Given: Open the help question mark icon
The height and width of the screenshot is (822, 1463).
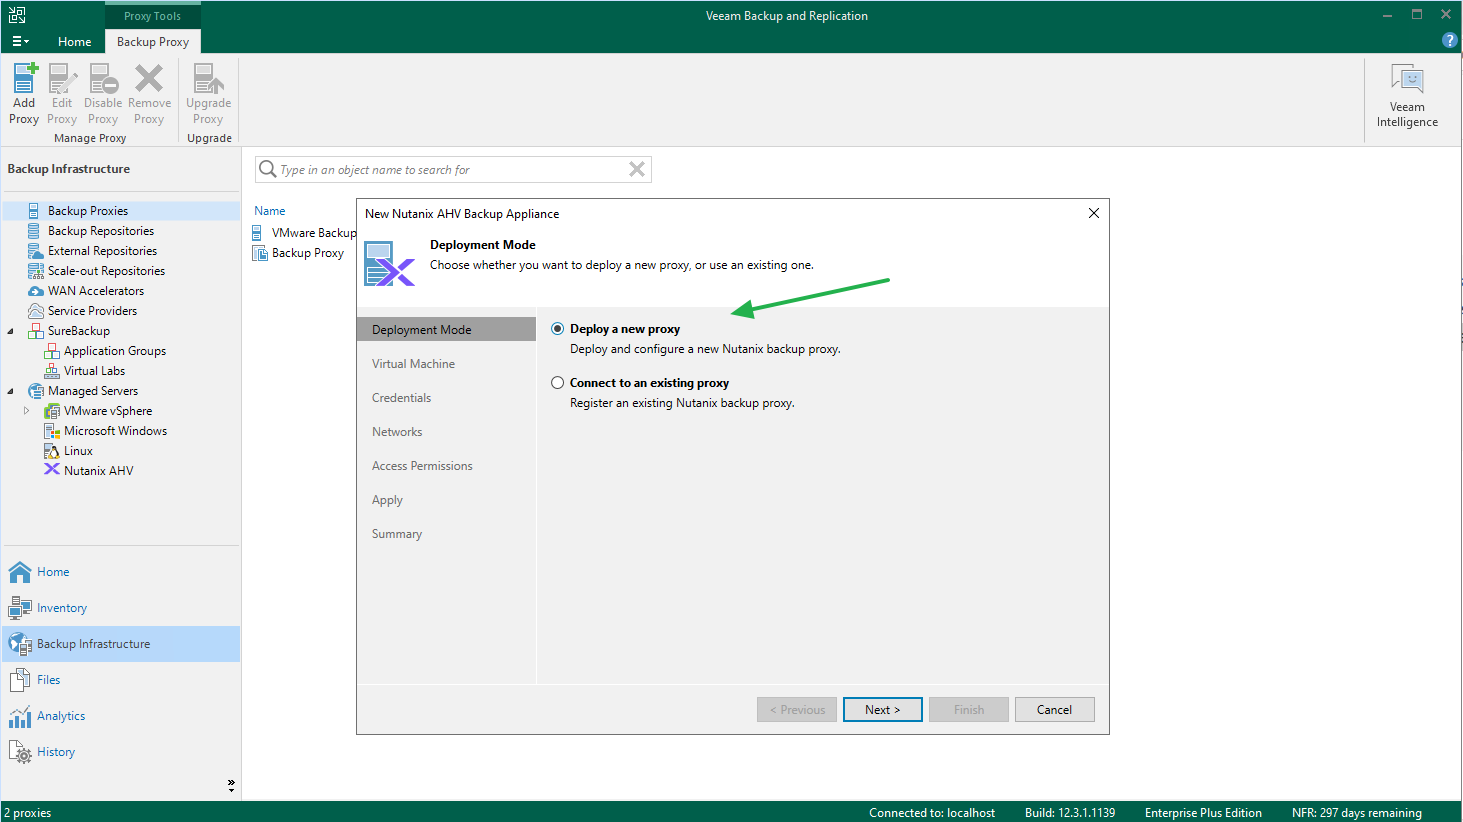Looking at the screenshot, I should tap(1449, 40).
